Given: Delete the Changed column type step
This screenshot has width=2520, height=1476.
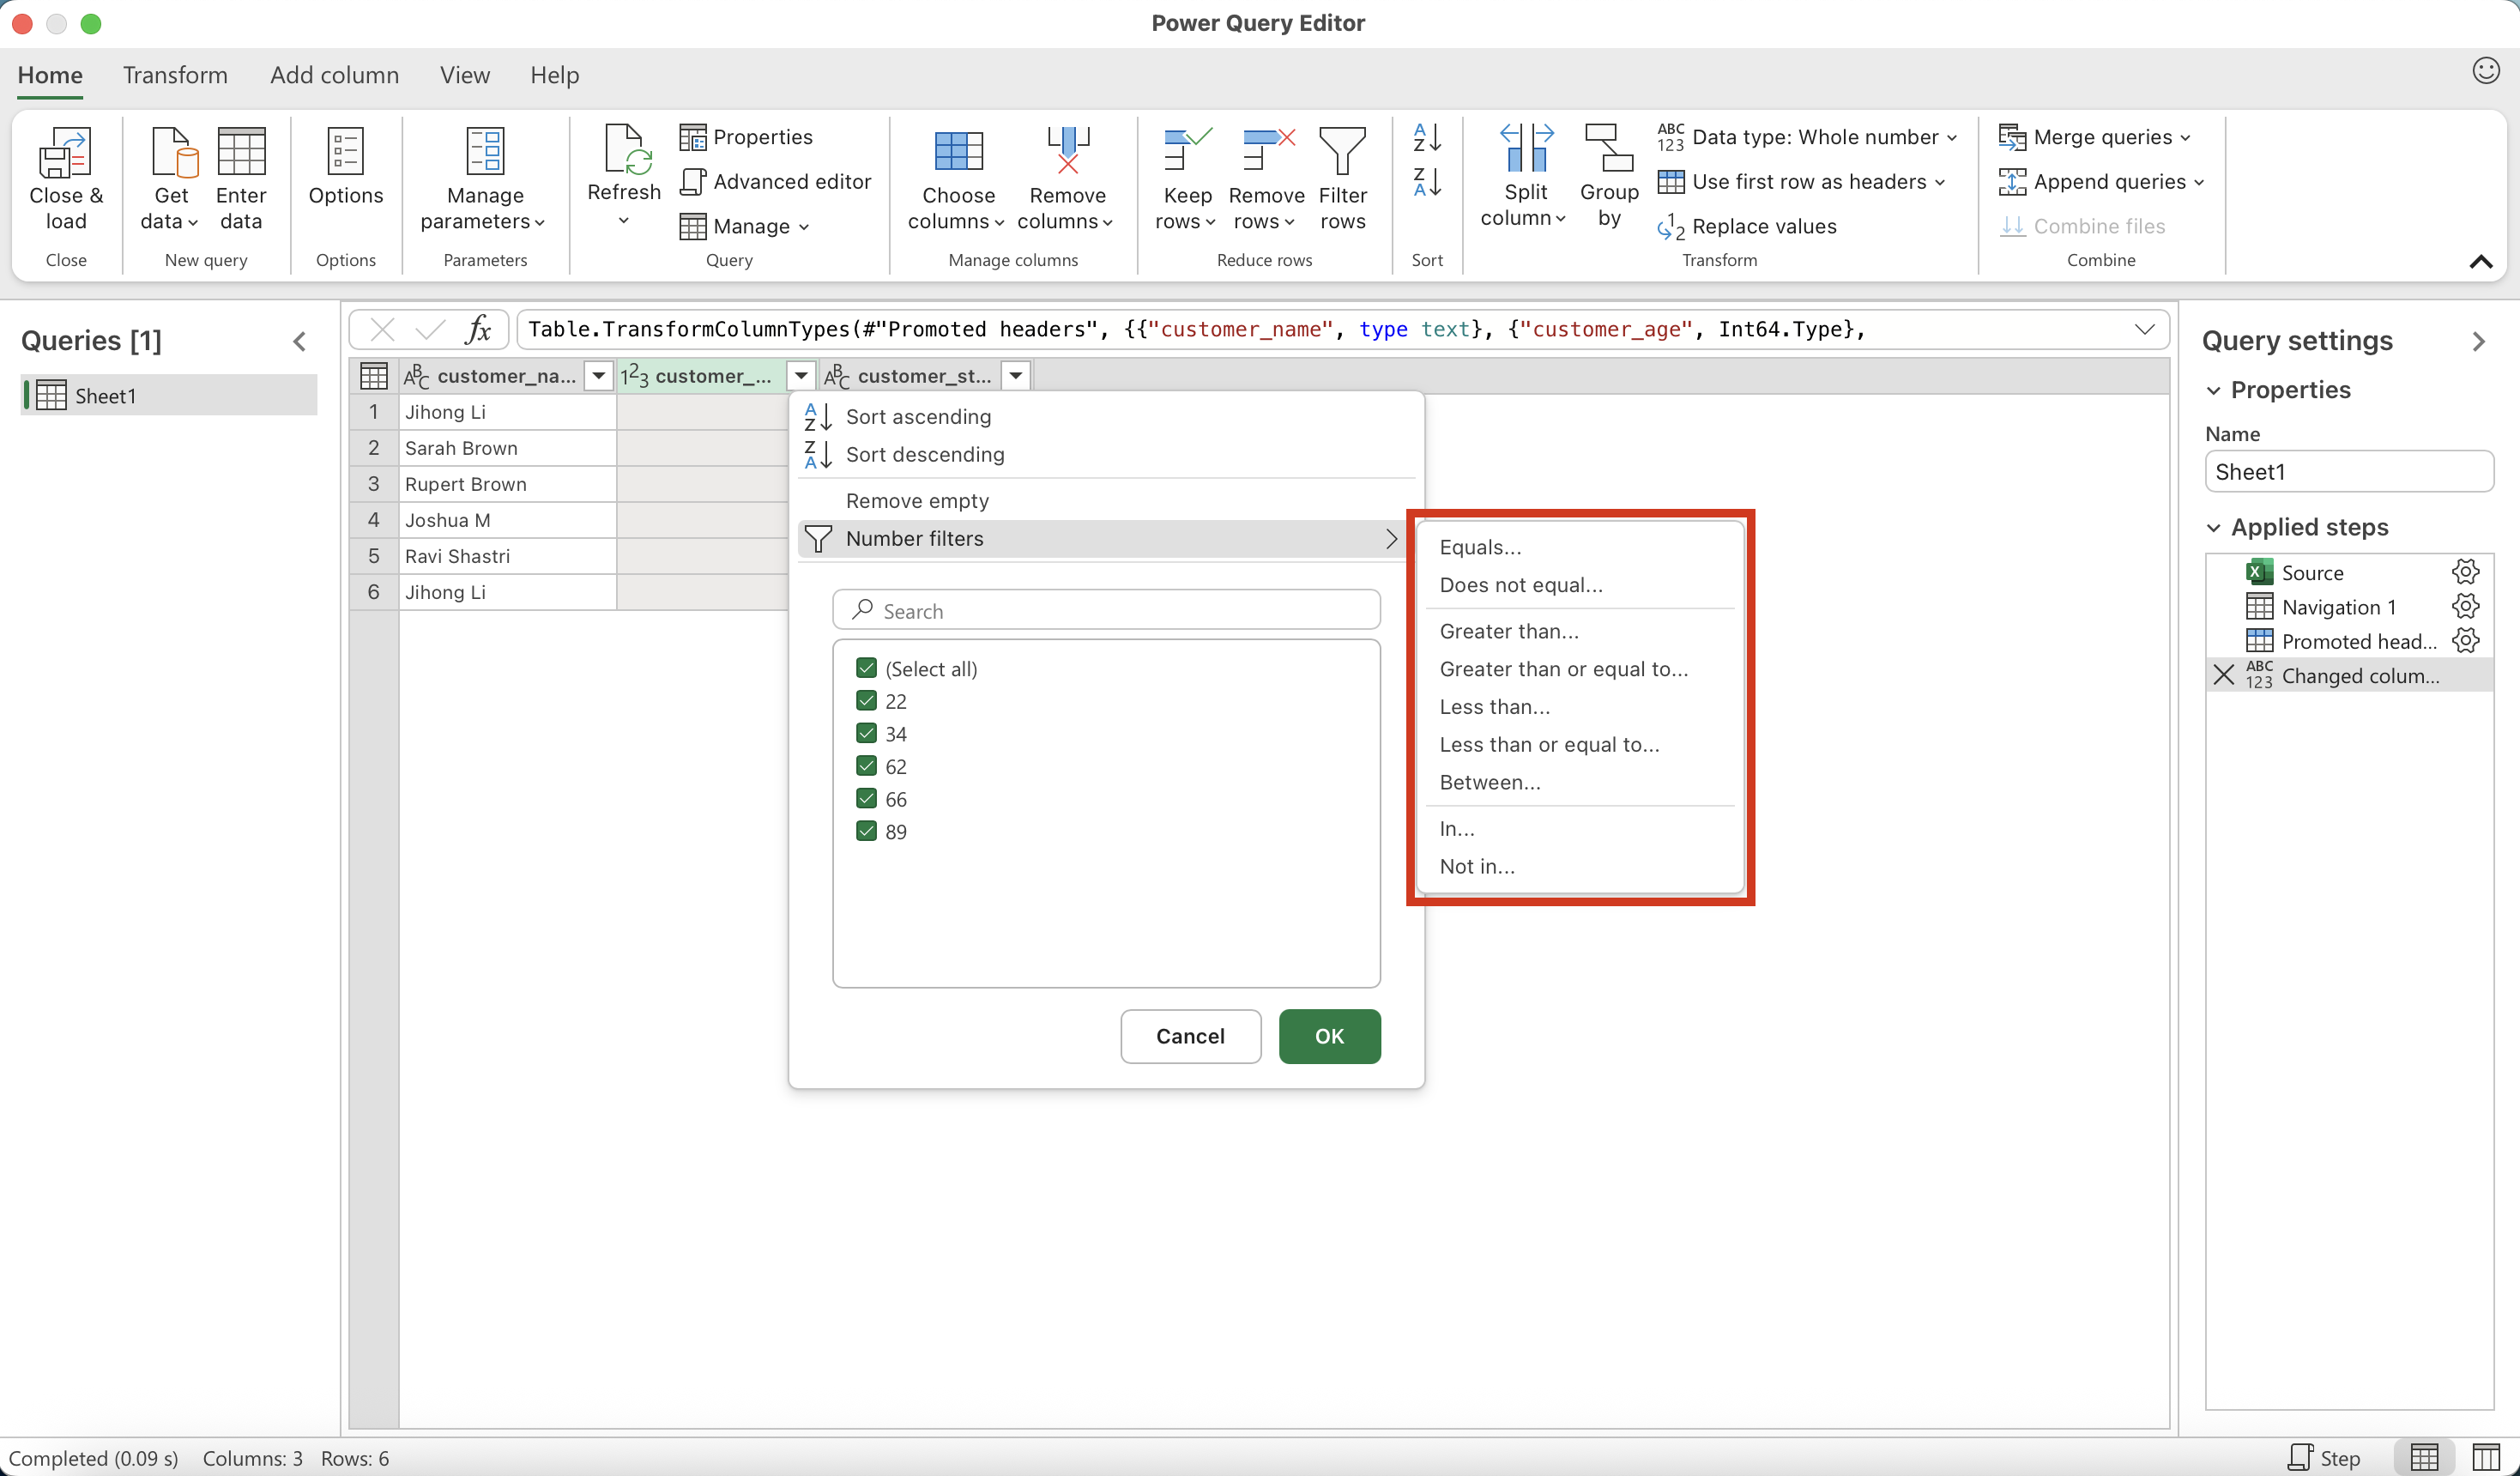Looking at the screenshot, I should point(2223,675).
